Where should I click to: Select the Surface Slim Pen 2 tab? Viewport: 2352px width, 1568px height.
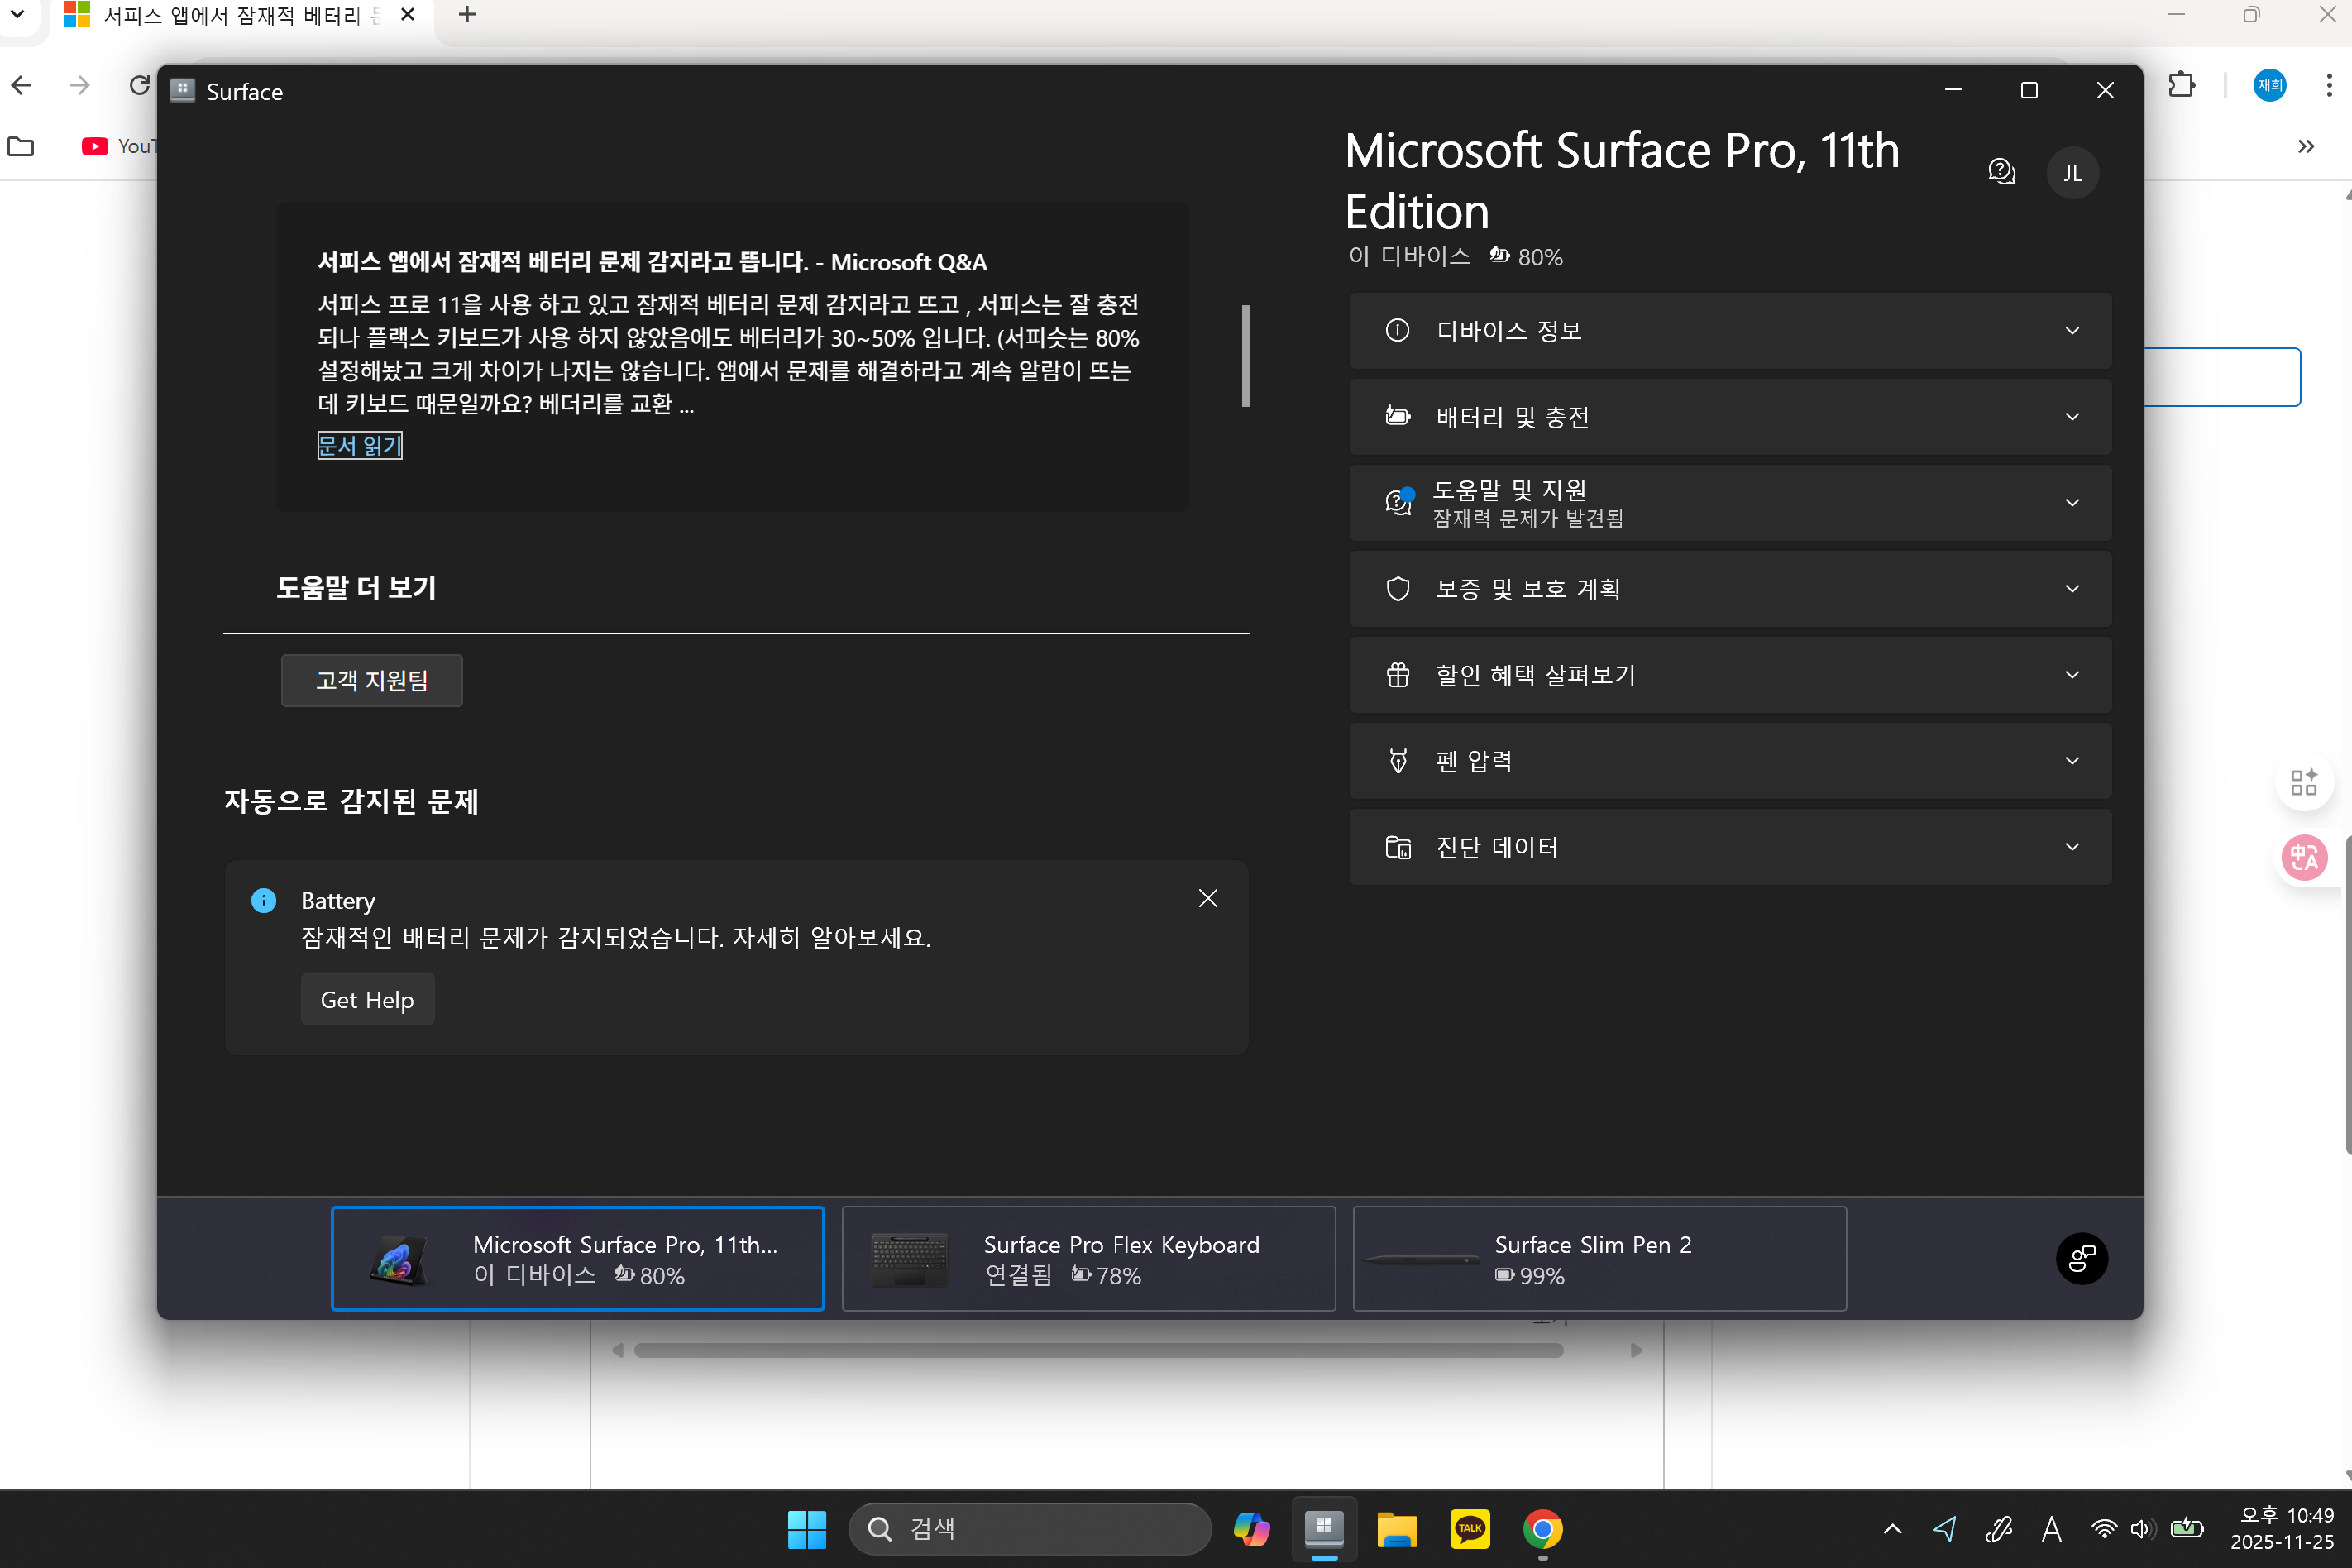pyautogui.click(x=1599, y=1258)
